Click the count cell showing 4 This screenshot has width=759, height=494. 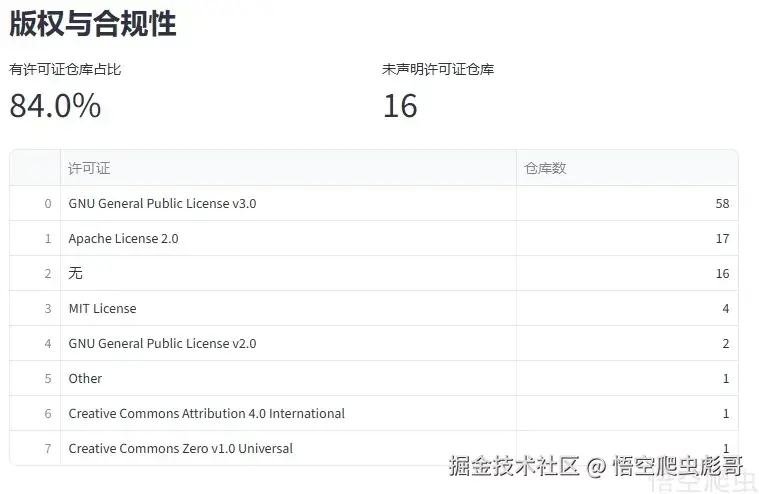coord(627,308)
